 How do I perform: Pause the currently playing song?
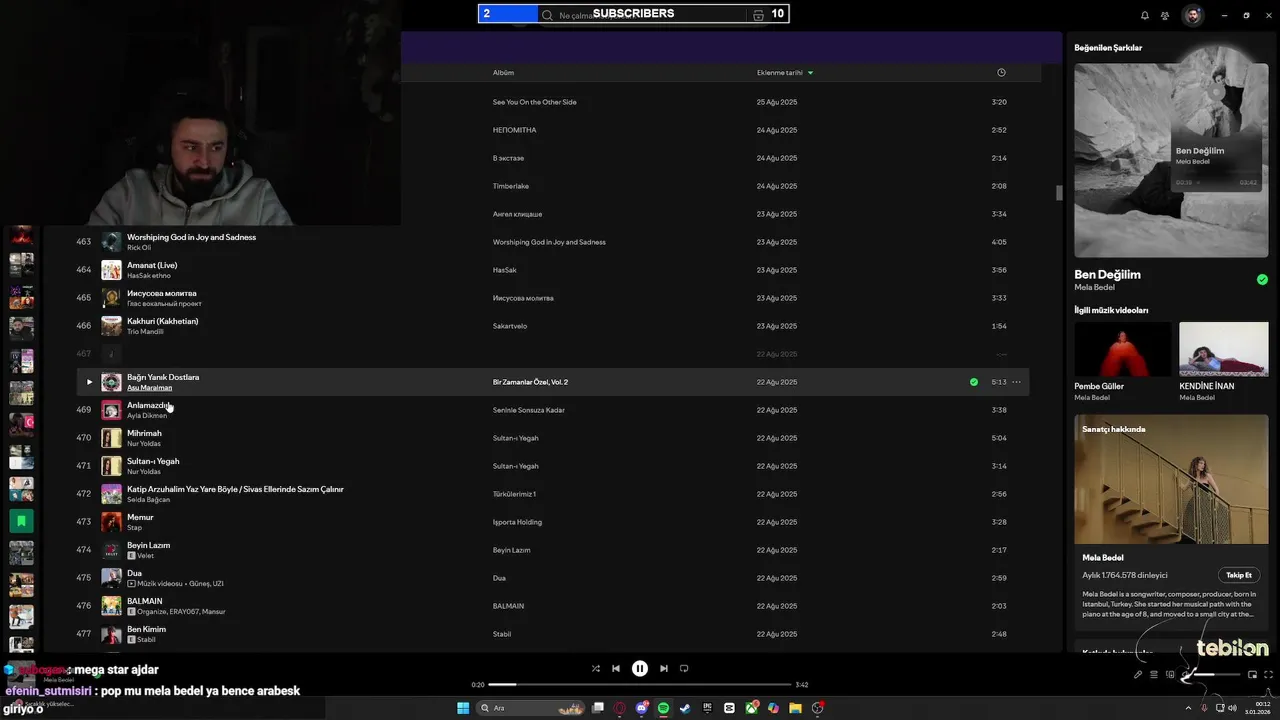[x=640, y=669]
